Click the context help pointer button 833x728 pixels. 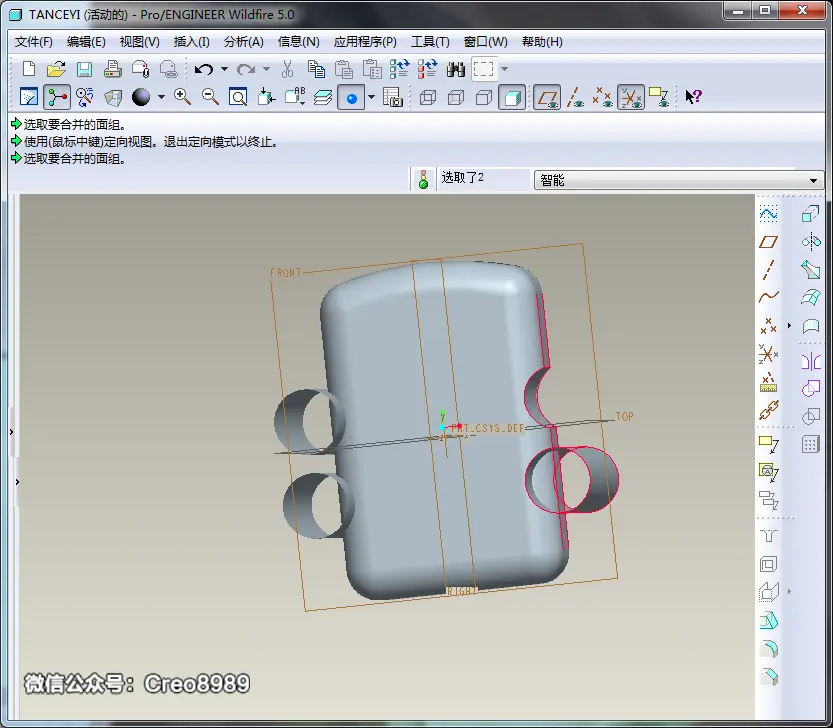tap(693, 97)
